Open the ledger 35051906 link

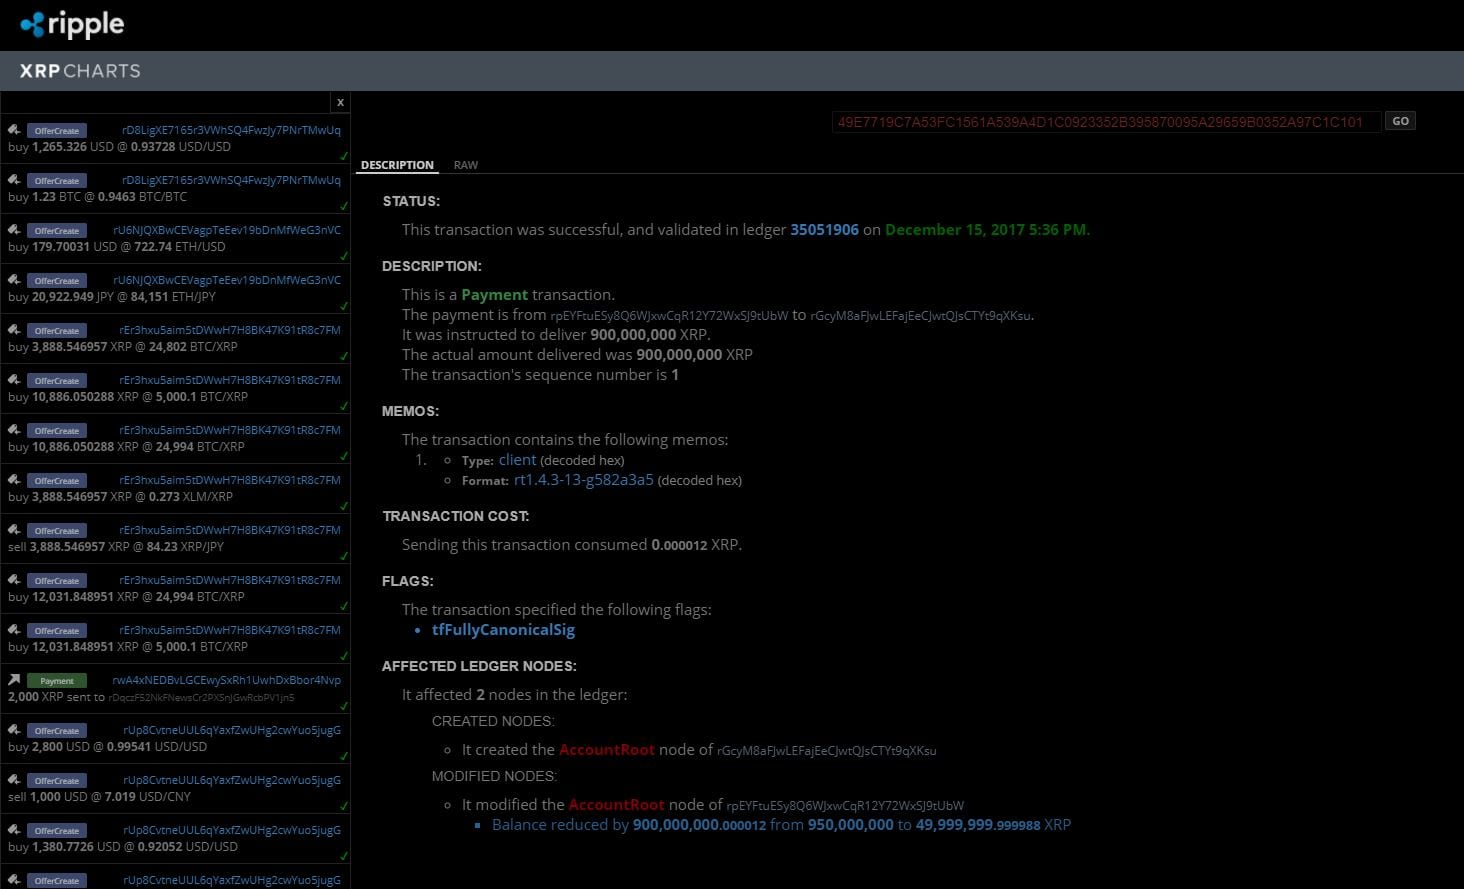pyautogui.click(x=824, y=230)
